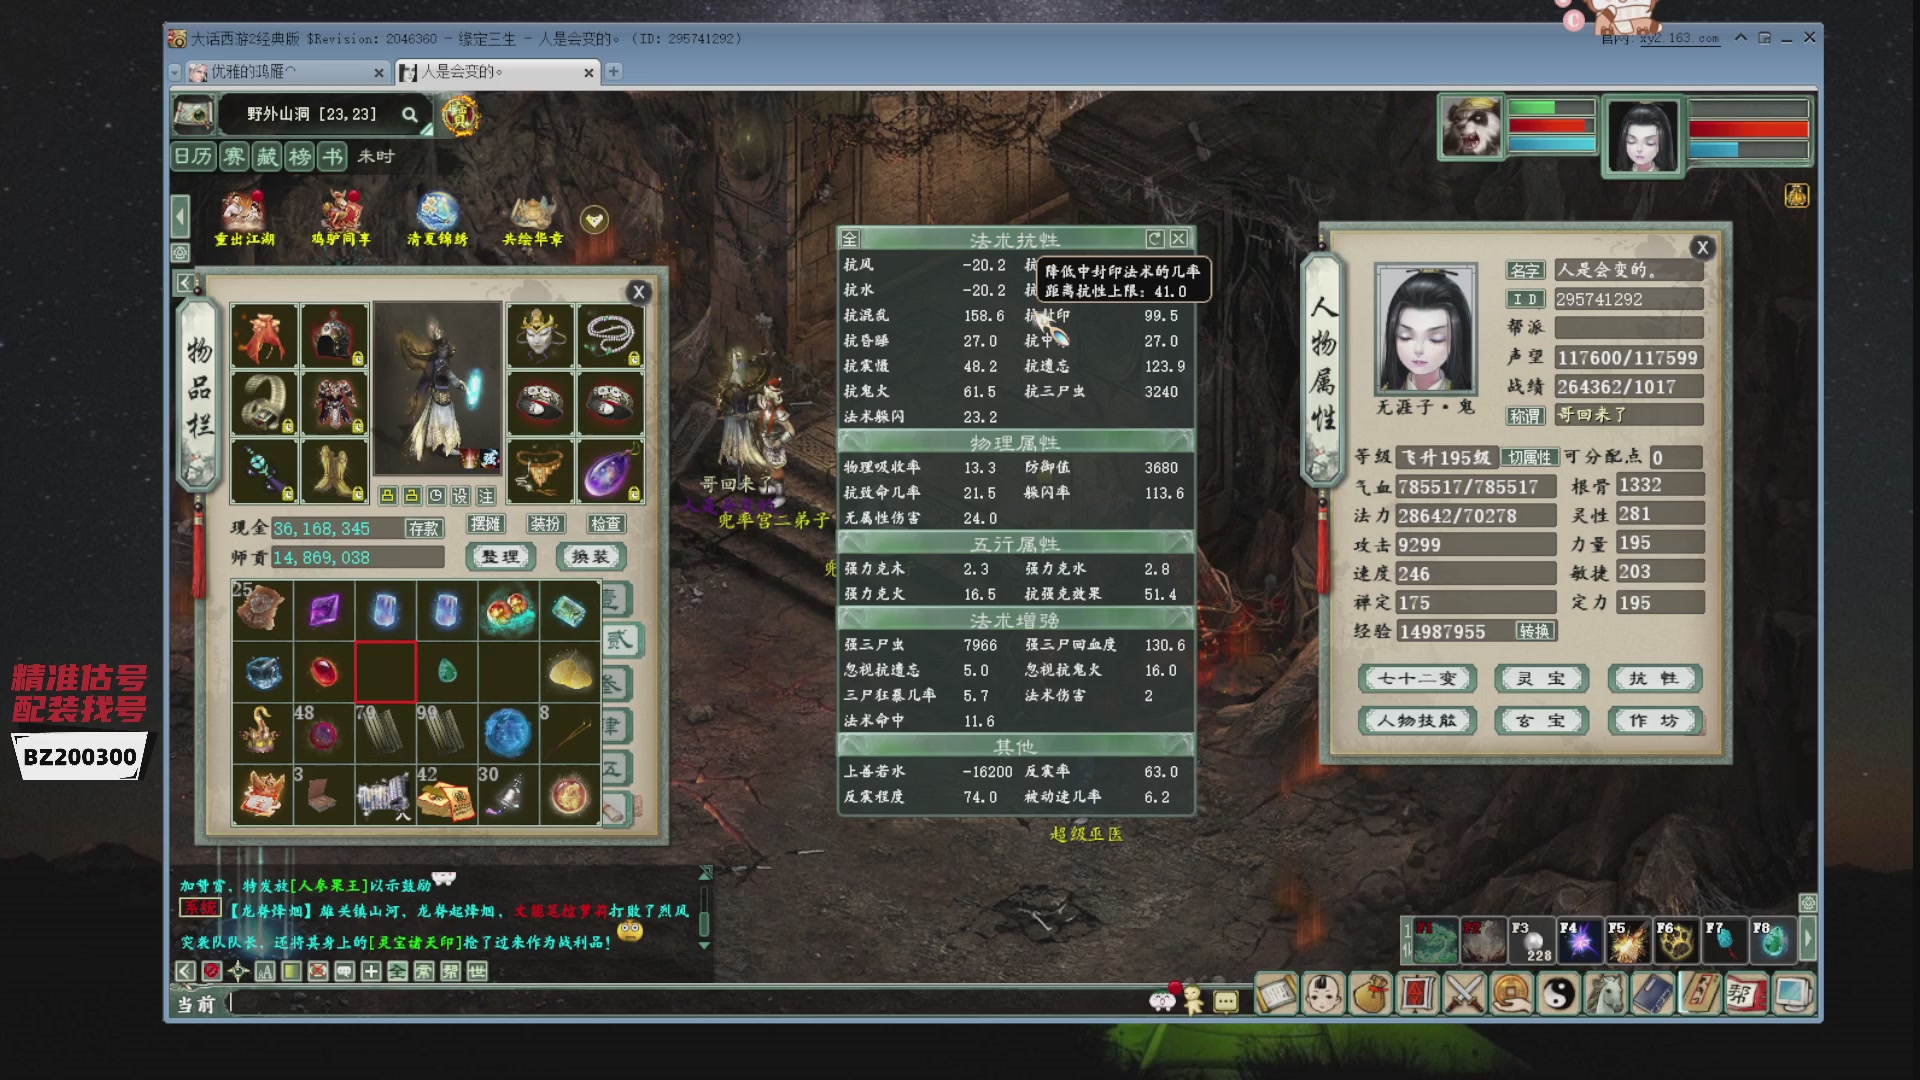Click the speech bubble chat icon
Viewport: 1920px width, 1080px height.
click(x=344, y=971)
